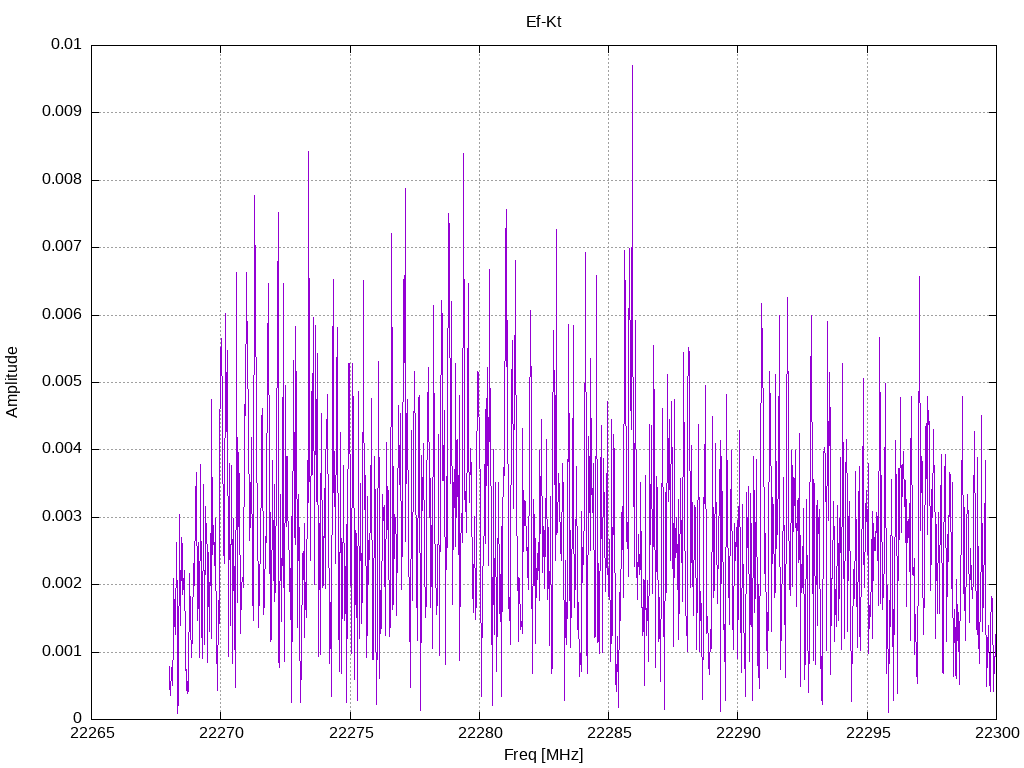Click the x-axis tick label 22285
This screenshot has height=768, width=1024.
coord(609,733)
